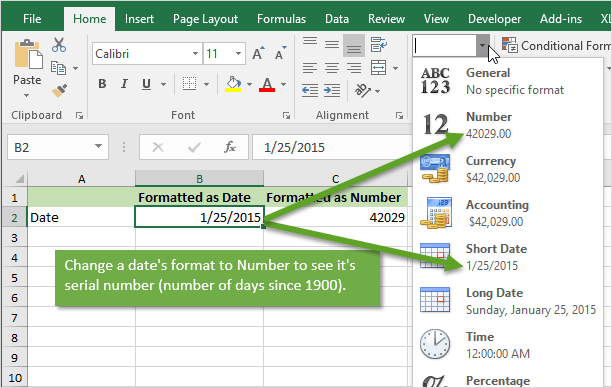Viewport: 612px width, 388px height.
Task: Switch to Insert tab
Action: [x=139, y=19]
